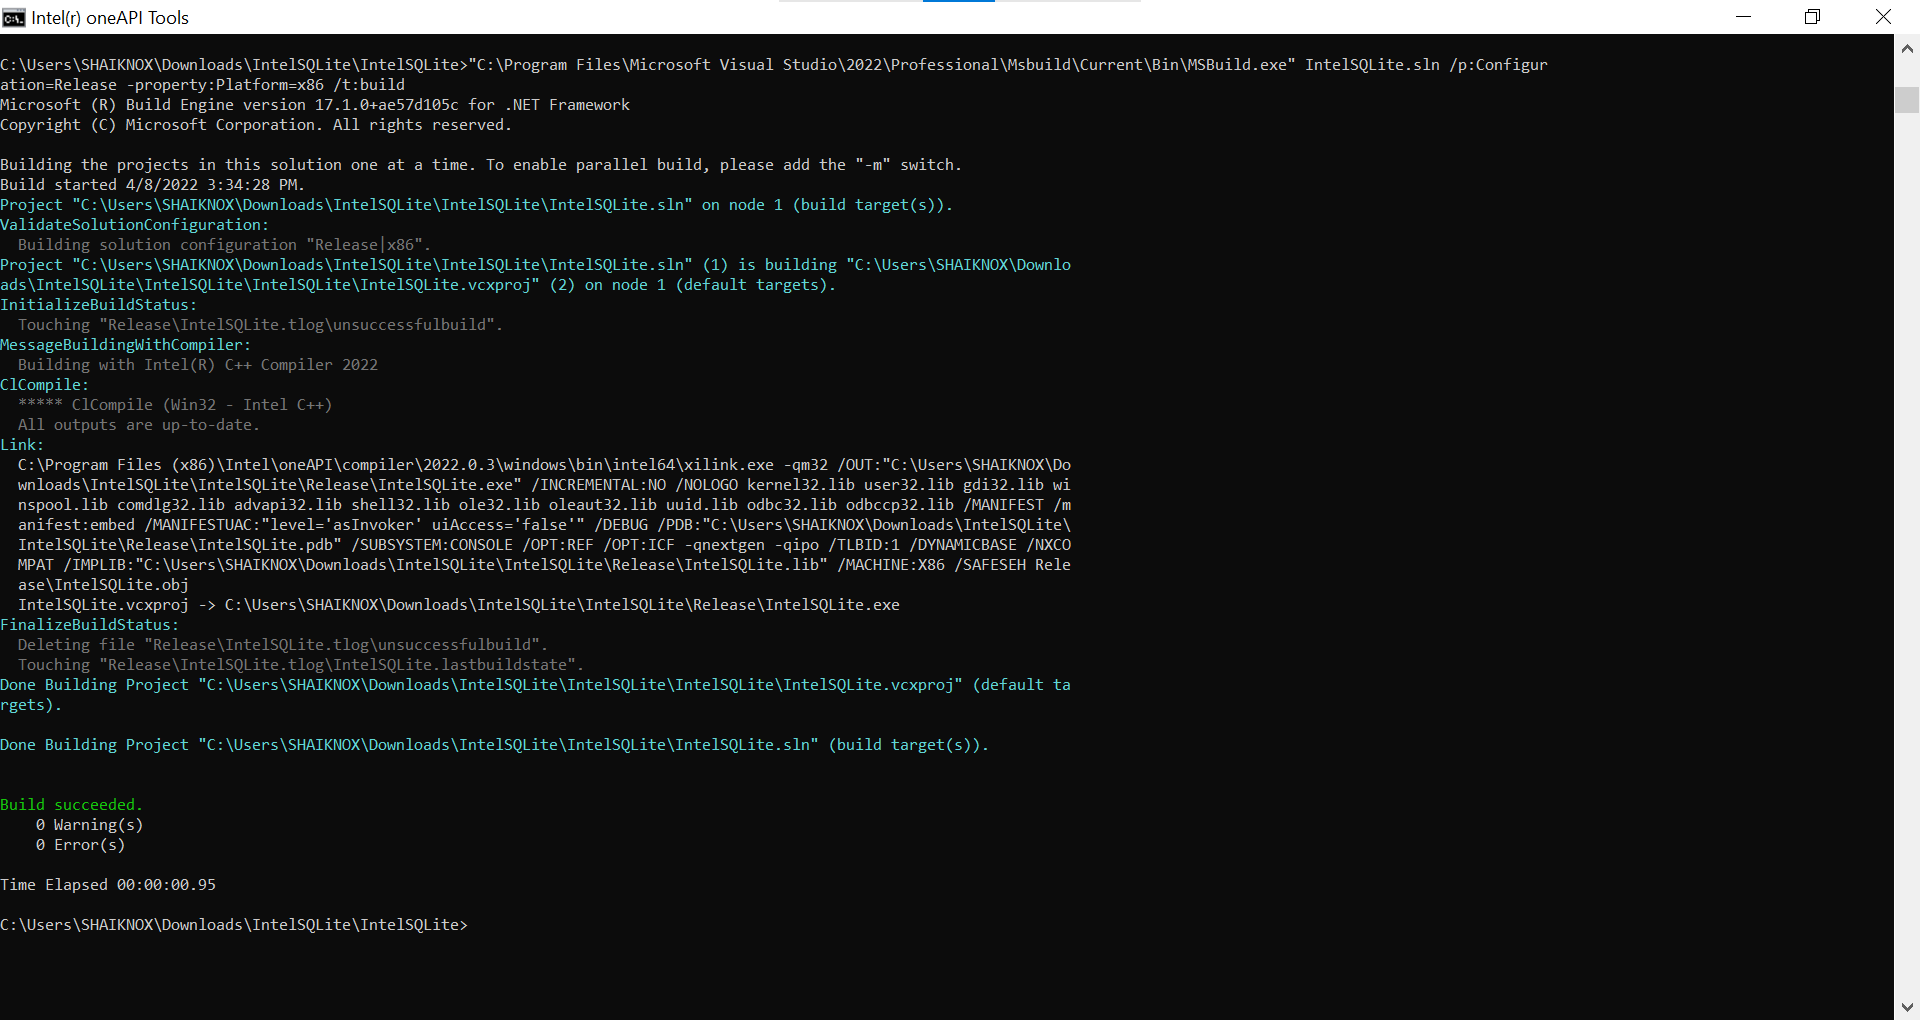Click the "0 Error(s)" line
Image resolution: width=1920 pixels, height=1020 pixels.
[x=80, y=845]
